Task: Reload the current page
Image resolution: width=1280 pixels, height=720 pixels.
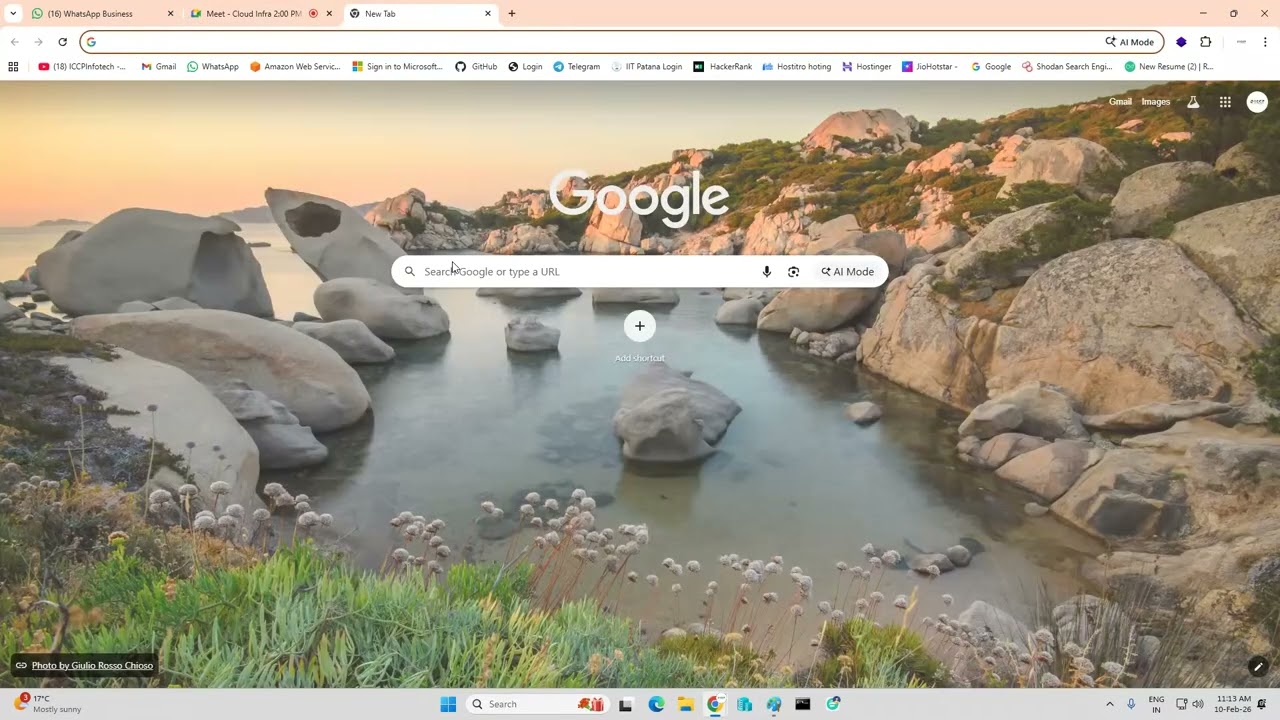Action: (62, 42)
